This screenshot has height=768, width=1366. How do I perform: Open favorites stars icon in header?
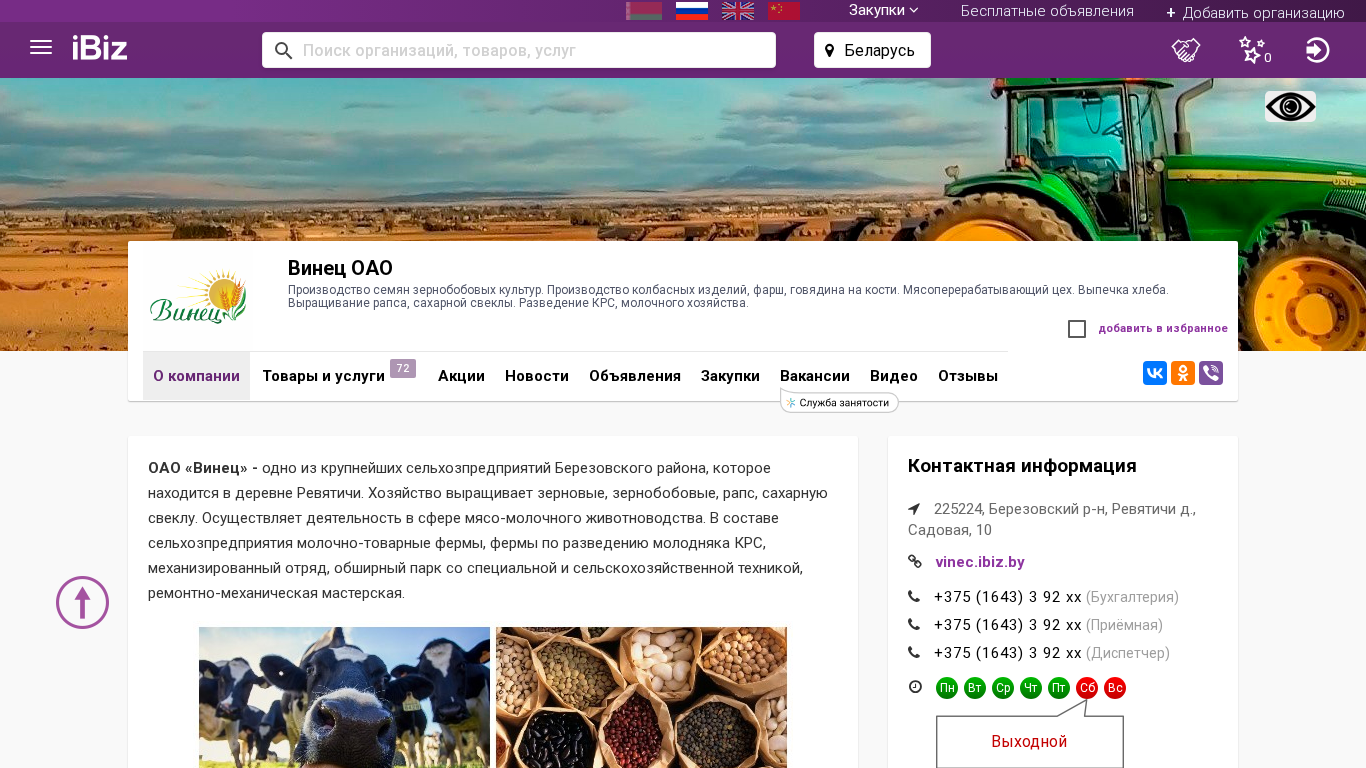pos(1254,50)
